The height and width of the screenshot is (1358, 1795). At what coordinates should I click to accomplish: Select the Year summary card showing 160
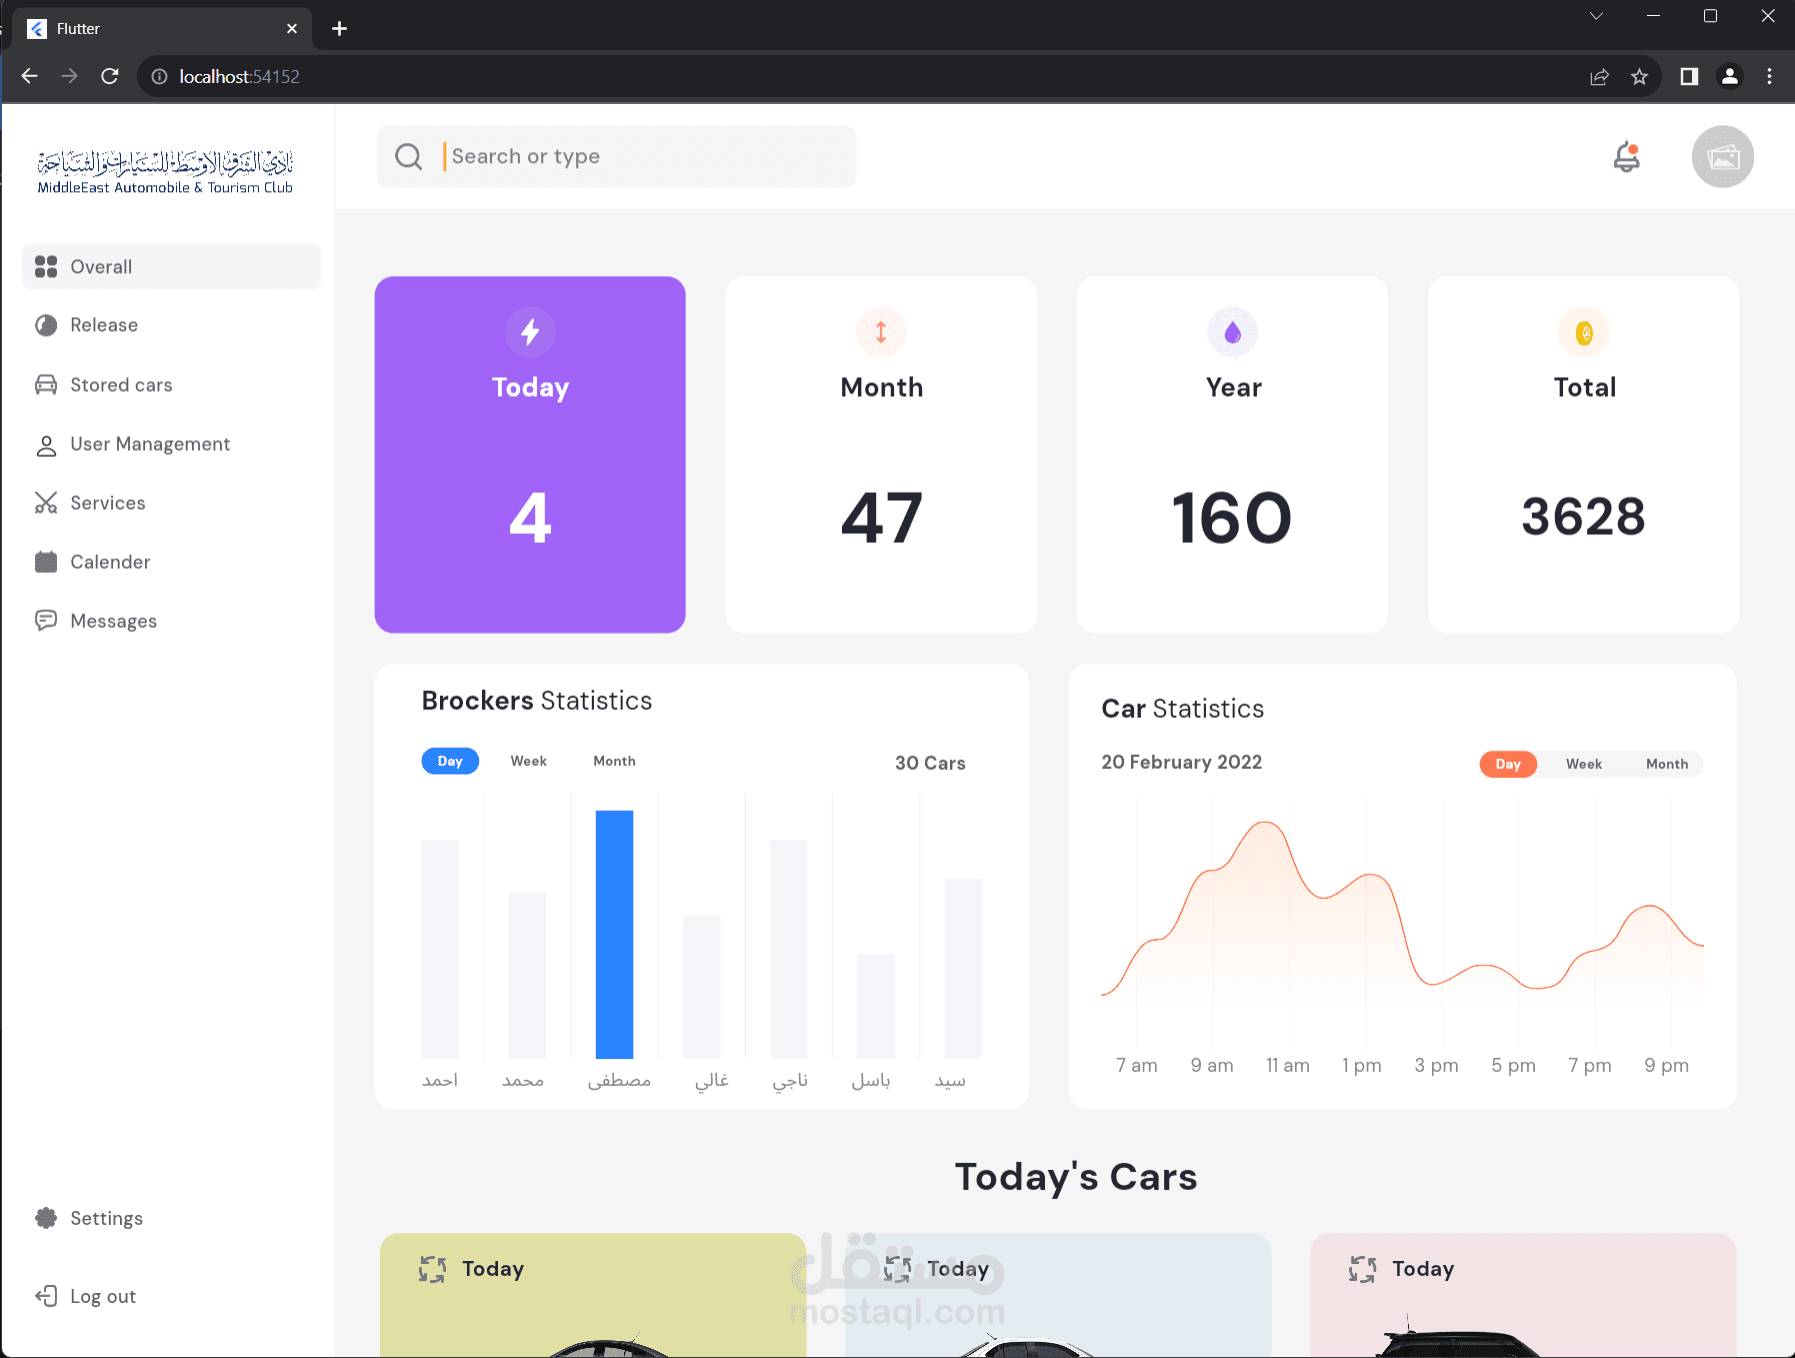coord(1233,455)
